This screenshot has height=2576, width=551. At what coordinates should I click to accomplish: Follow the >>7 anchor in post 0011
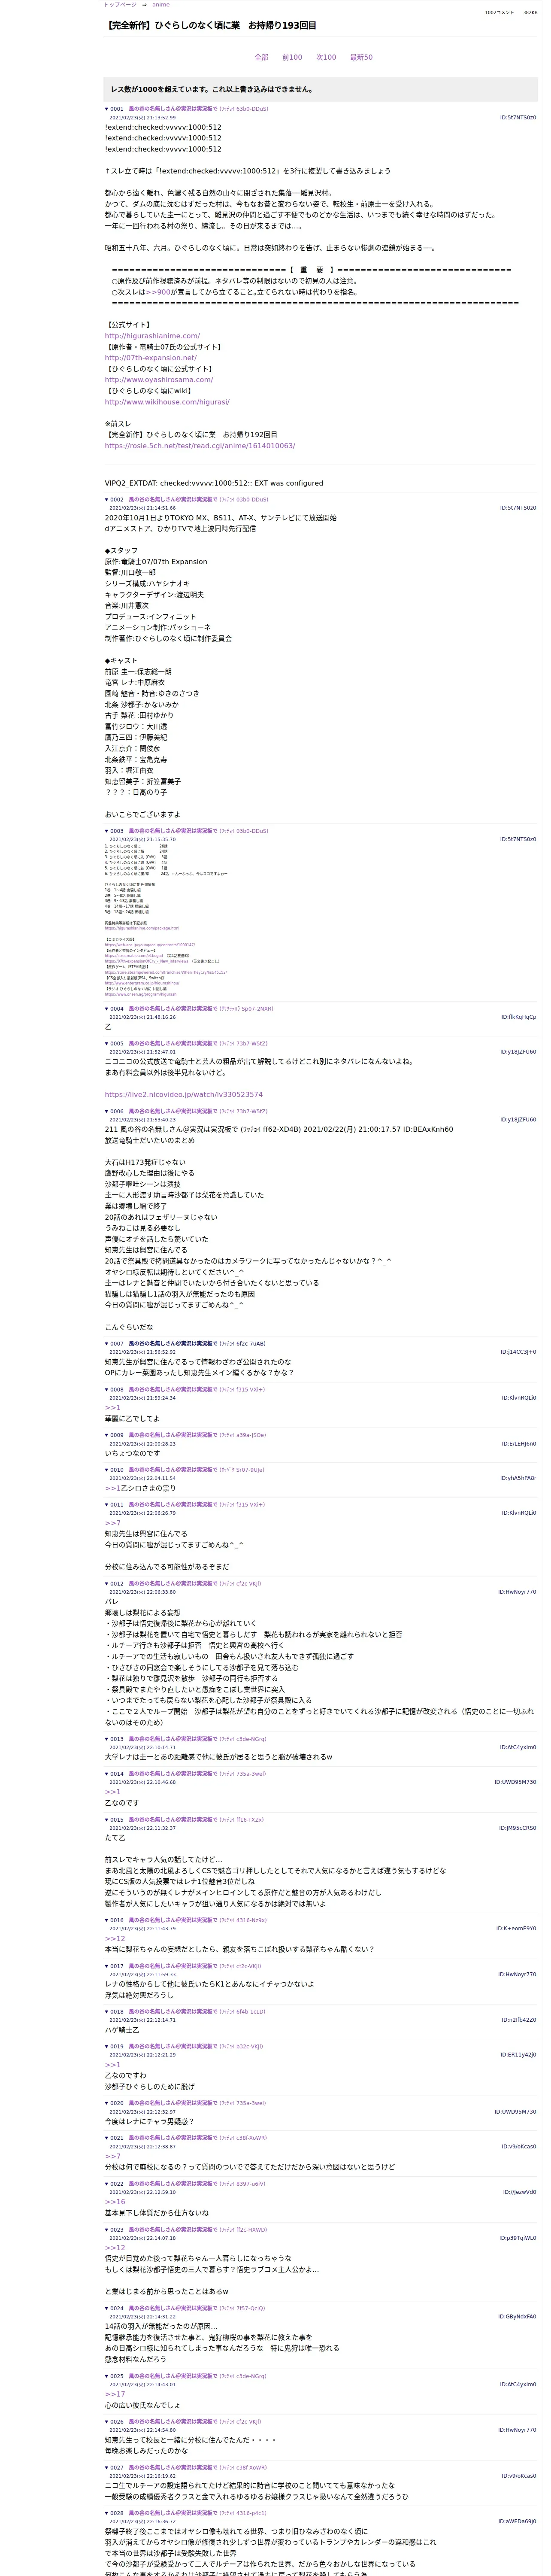coord(112,1523)
